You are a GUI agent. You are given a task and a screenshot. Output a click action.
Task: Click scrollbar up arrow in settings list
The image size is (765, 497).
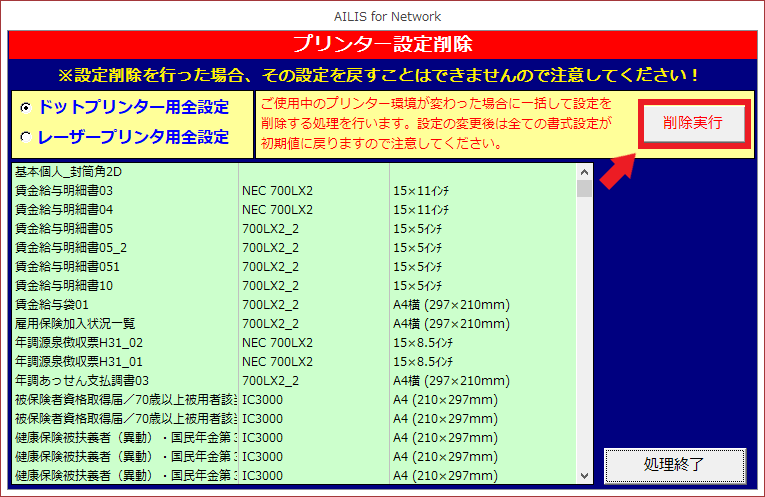tap(584, 171)
